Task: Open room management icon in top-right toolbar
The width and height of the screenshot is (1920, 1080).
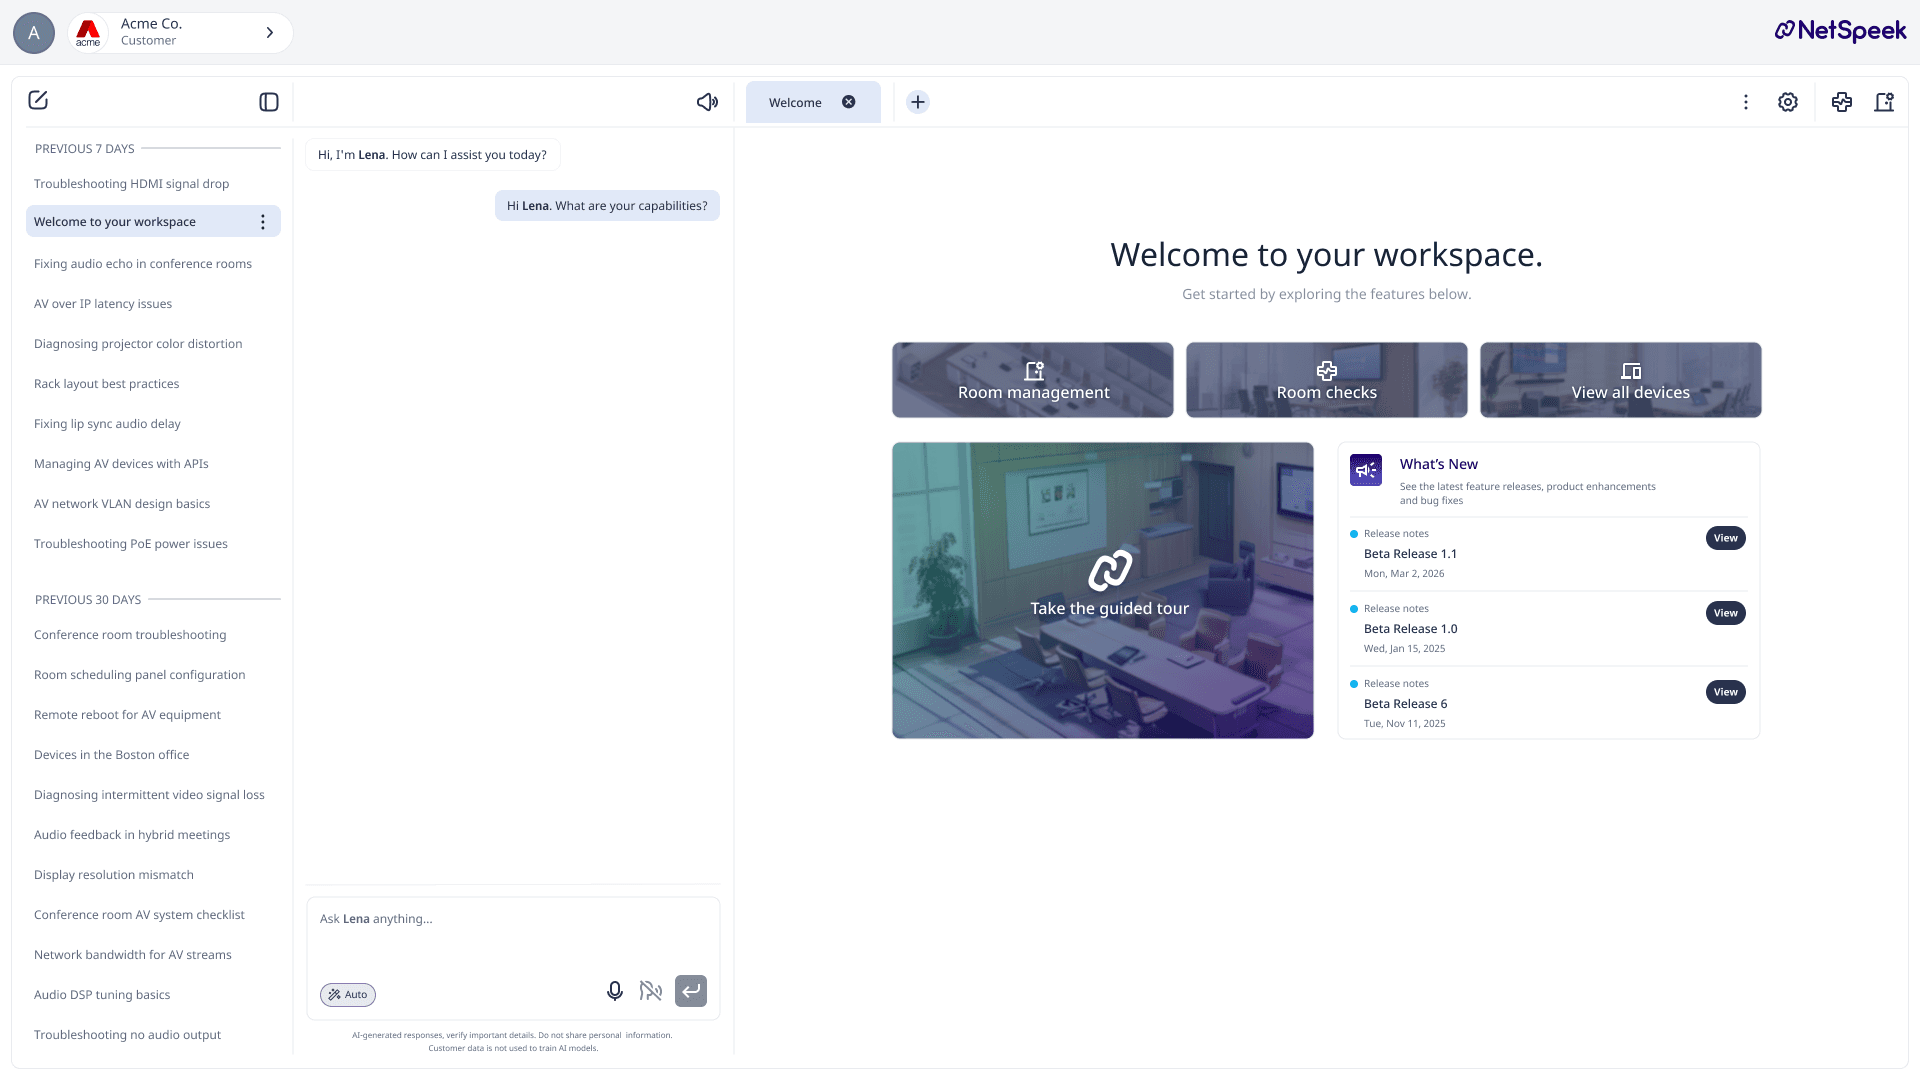Action: [x=1884, y=102]
